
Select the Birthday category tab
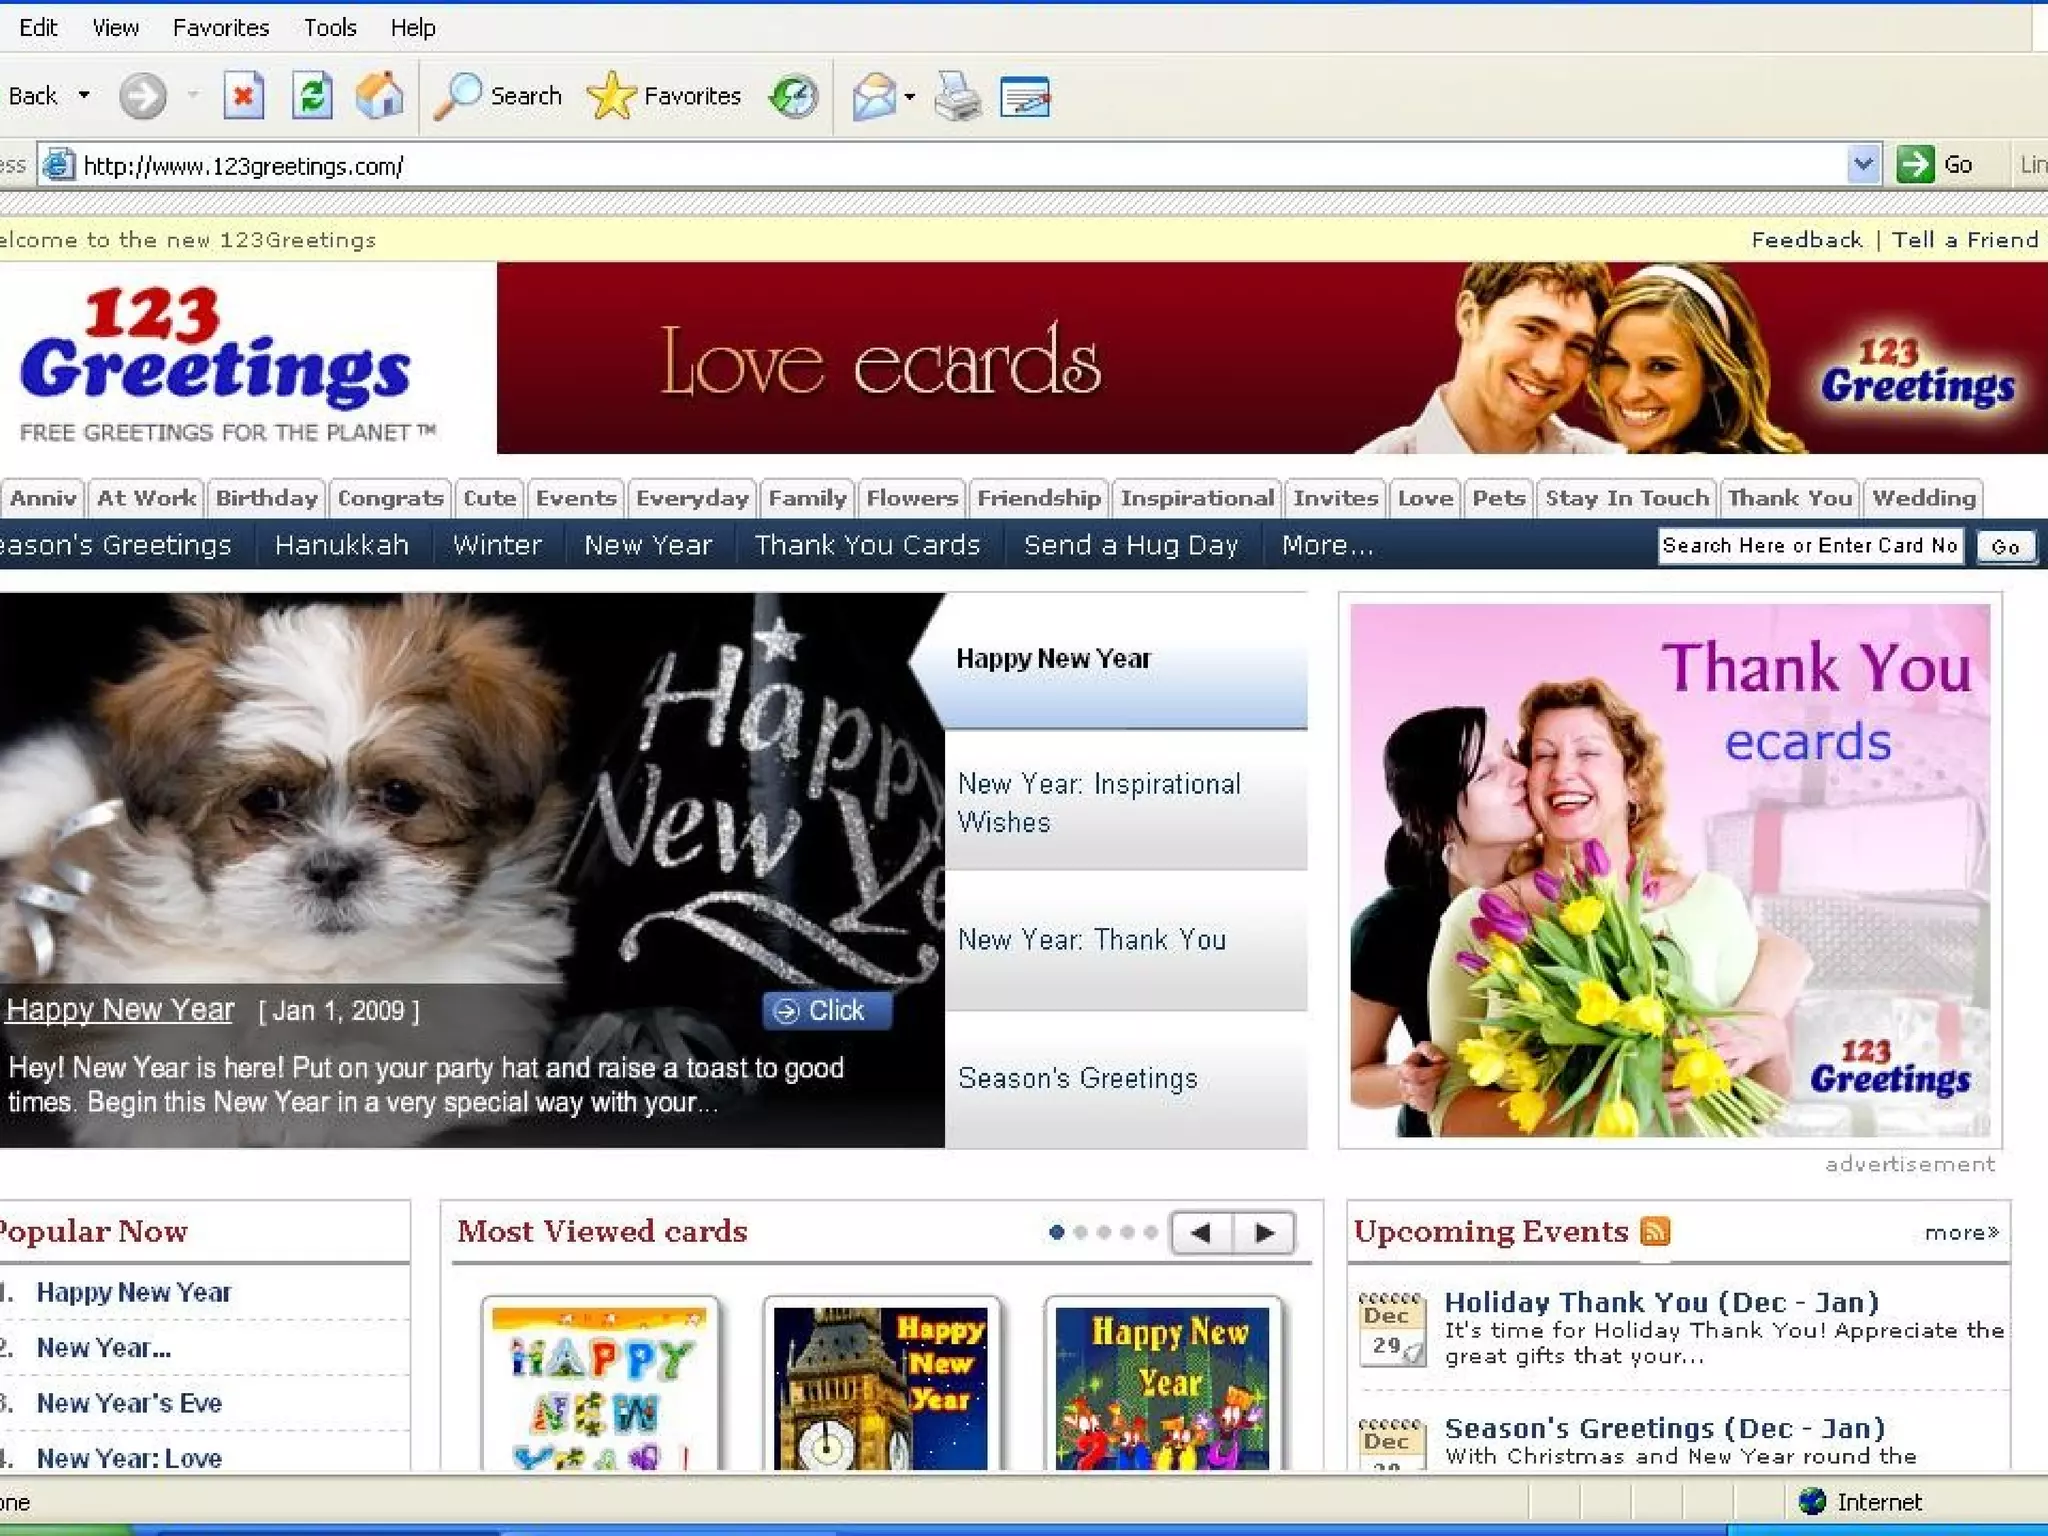[x=266, y=498]
